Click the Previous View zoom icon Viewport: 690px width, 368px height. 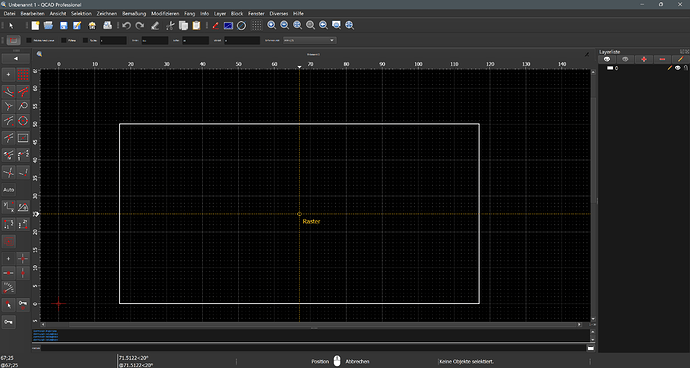pyautogui.click(x=323, y=26)
